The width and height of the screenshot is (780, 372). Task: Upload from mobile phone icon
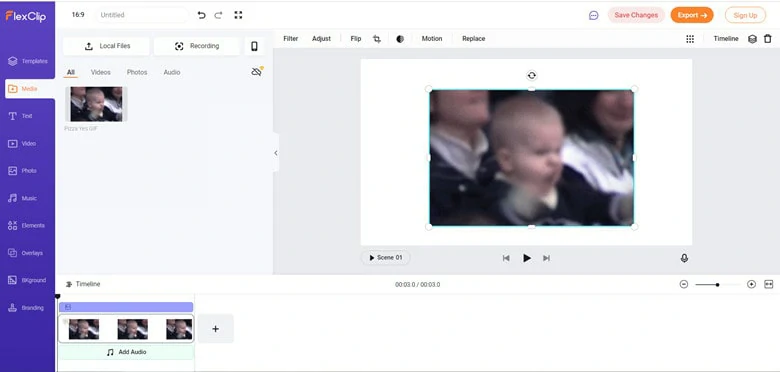coord(254,46)
